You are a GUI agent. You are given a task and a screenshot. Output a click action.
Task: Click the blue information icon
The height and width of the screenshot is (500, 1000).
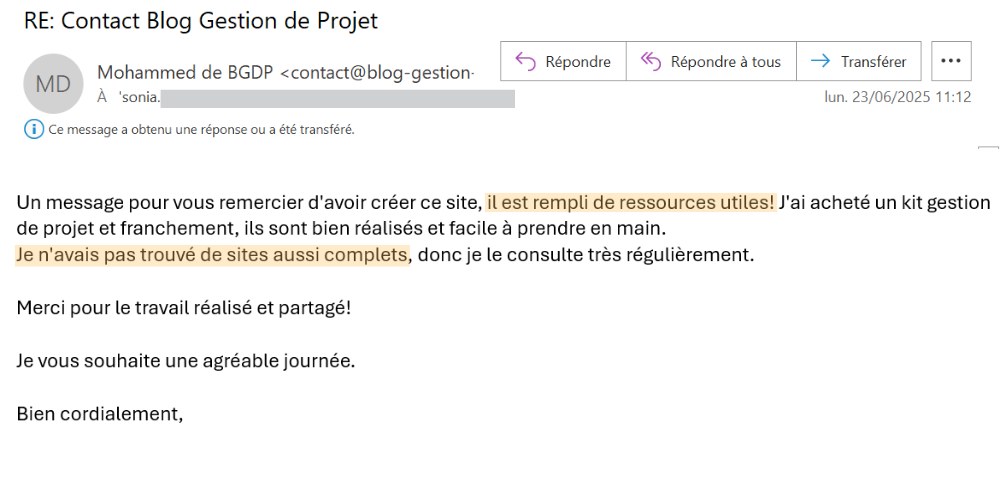click(34, 129)
